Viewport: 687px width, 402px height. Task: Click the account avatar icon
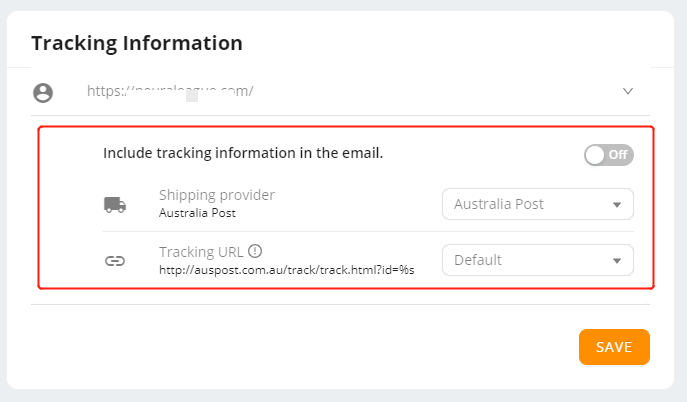[43, 92]
